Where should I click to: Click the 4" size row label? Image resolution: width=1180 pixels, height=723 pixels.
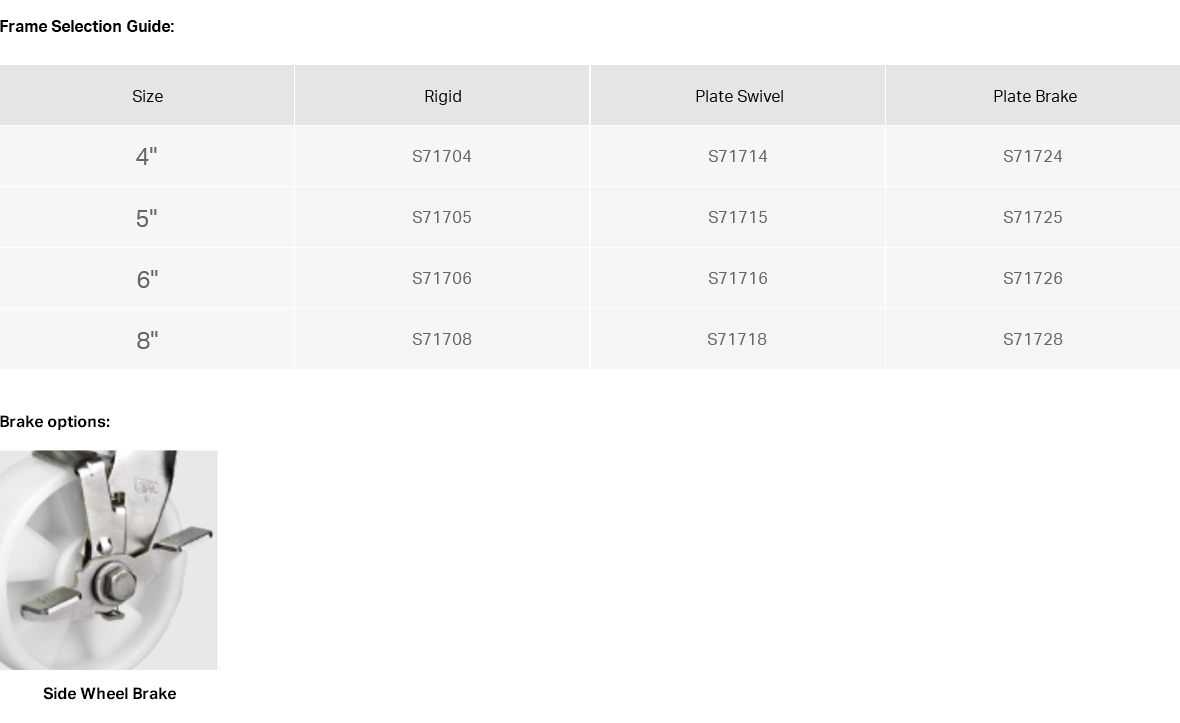tap(147, 156)
